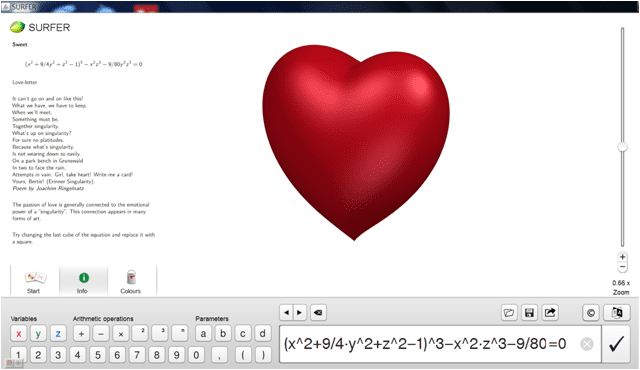Image resolution: width=640 pixels, height=370 pixels.
Task: Insert parameter c
Action: tap(243, 334)
